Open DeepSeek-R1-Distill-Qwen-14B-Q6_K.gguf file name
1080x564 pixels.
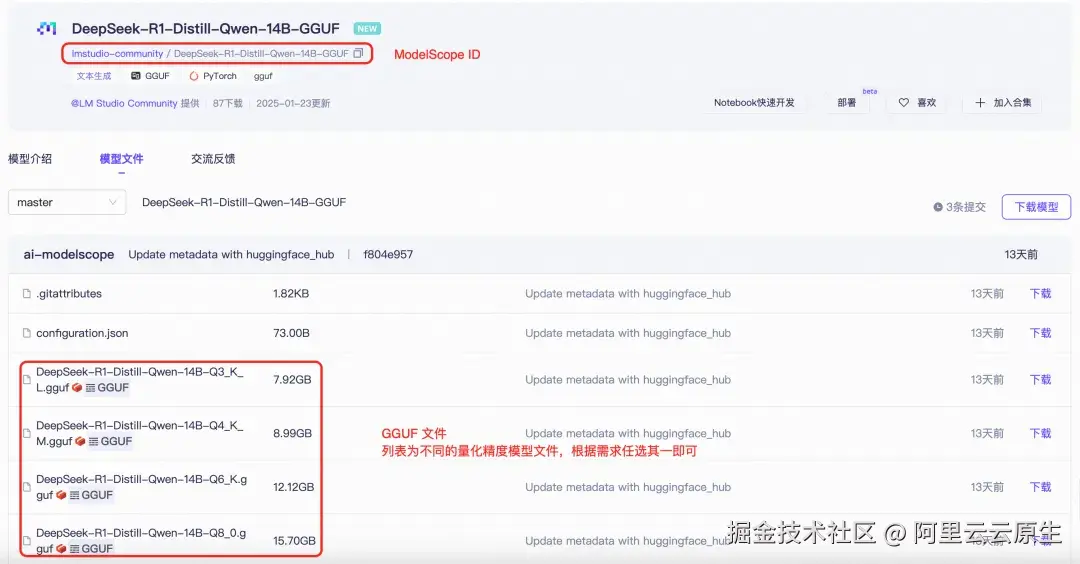[141, 487]
